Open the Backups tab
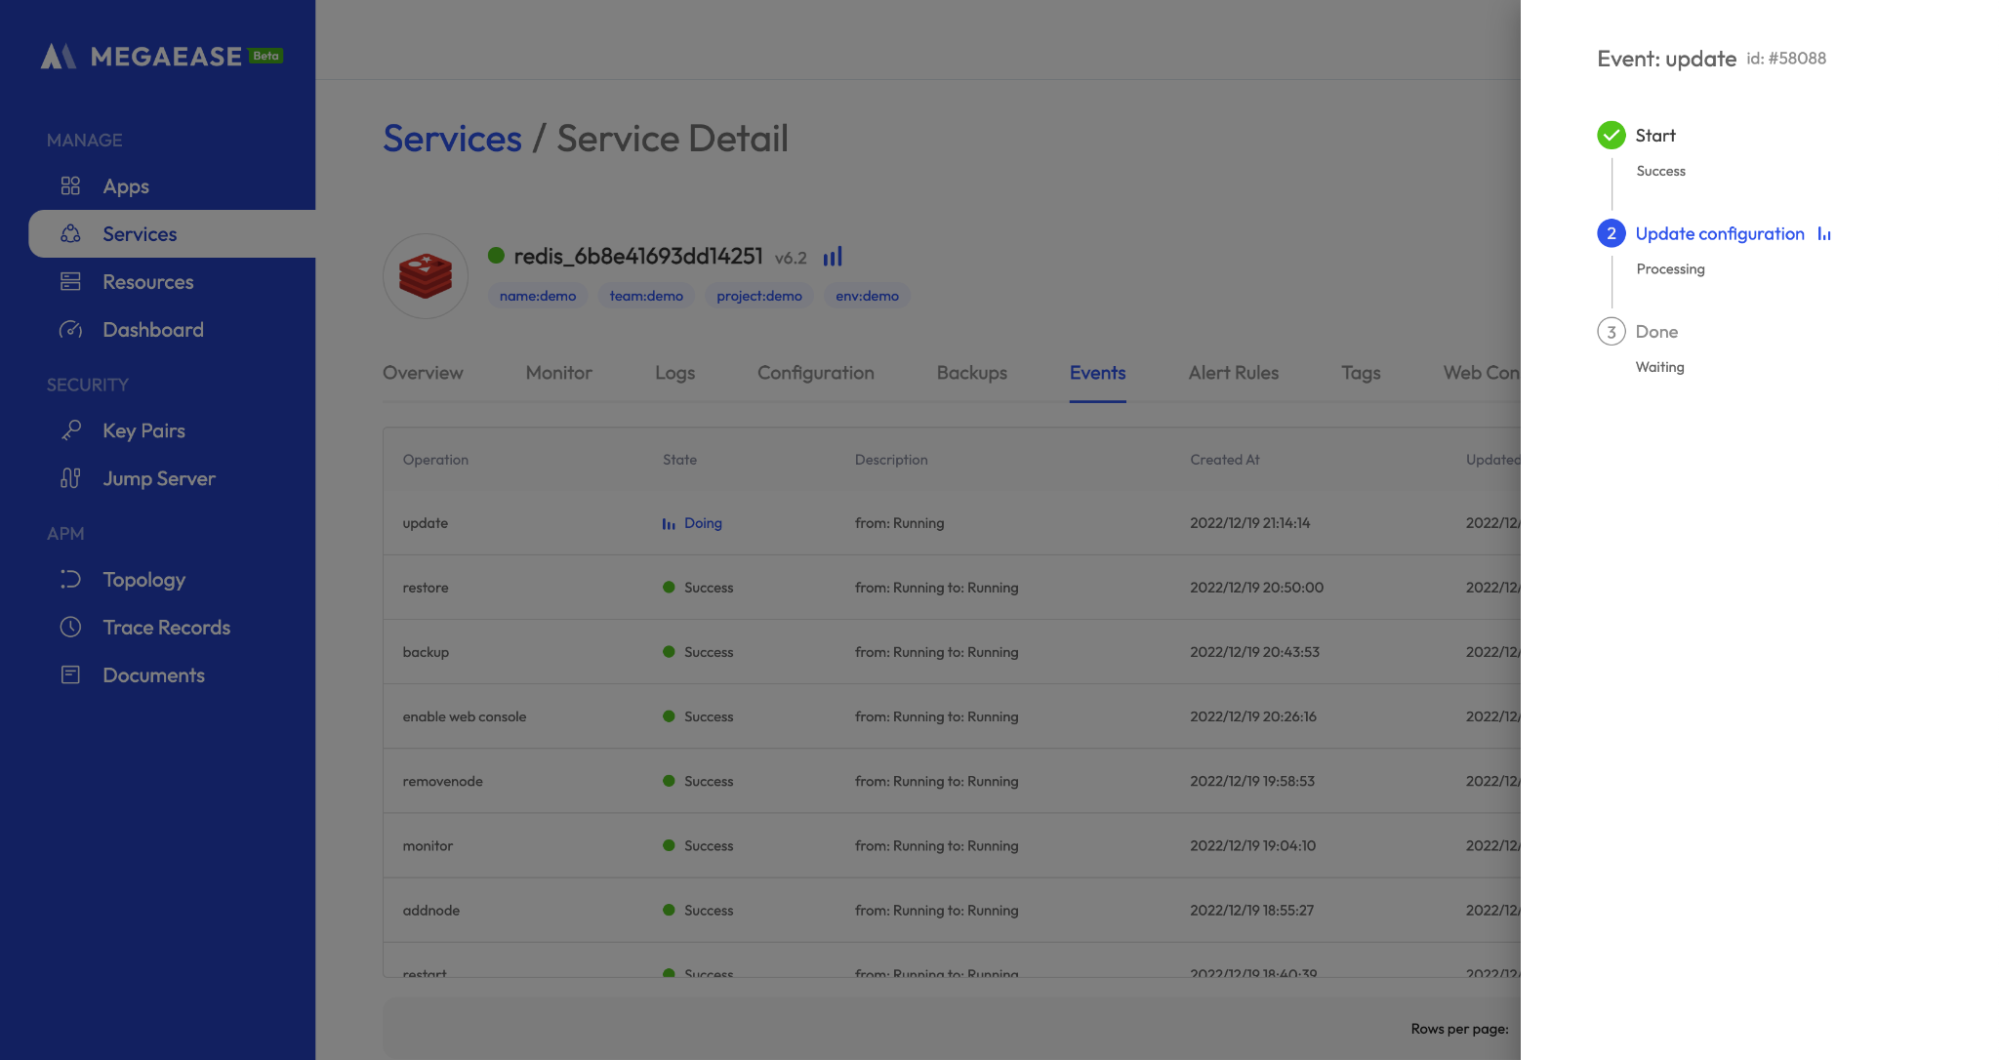This screenshot has width=1999, height=1061. pyautogui.click(x=971, y=373)
